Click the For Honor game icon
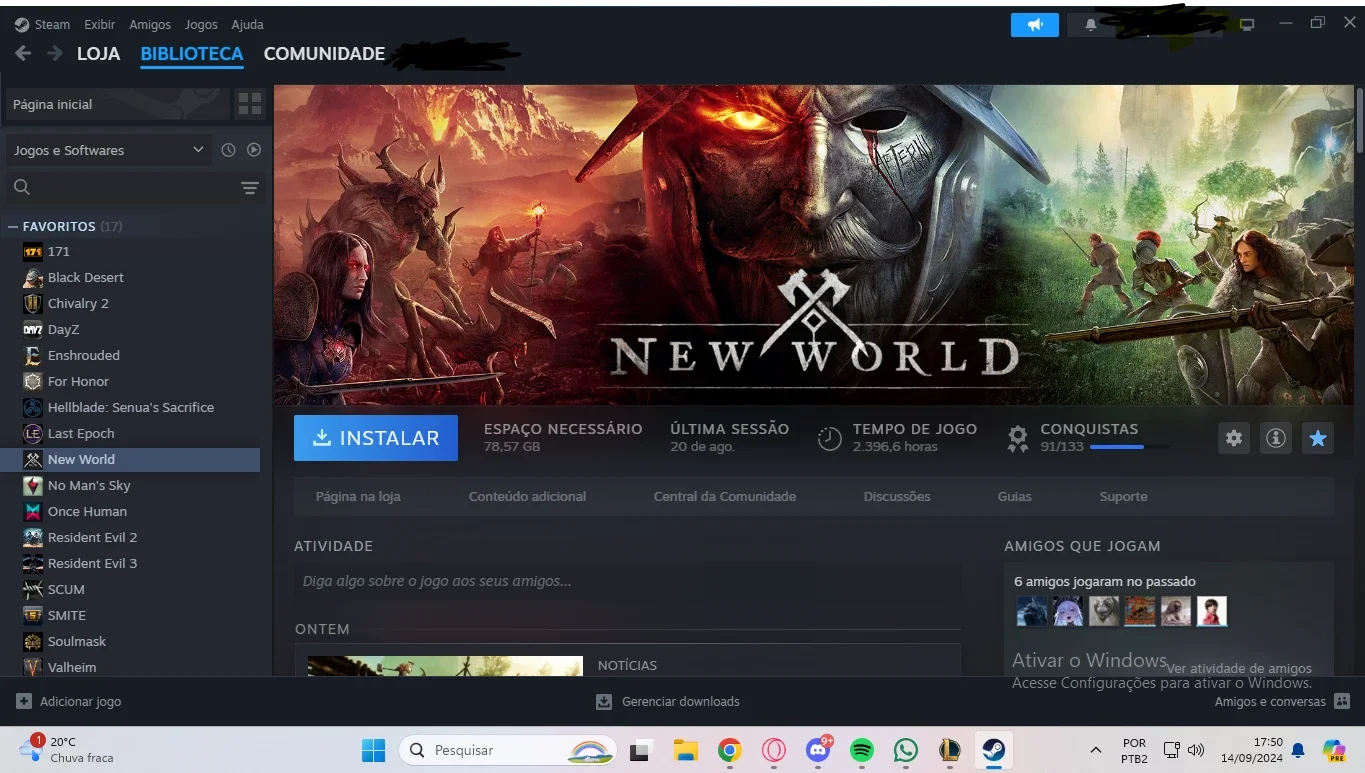Image resolution: width=1365 pixels, height=773 pixels. [33, 382]
